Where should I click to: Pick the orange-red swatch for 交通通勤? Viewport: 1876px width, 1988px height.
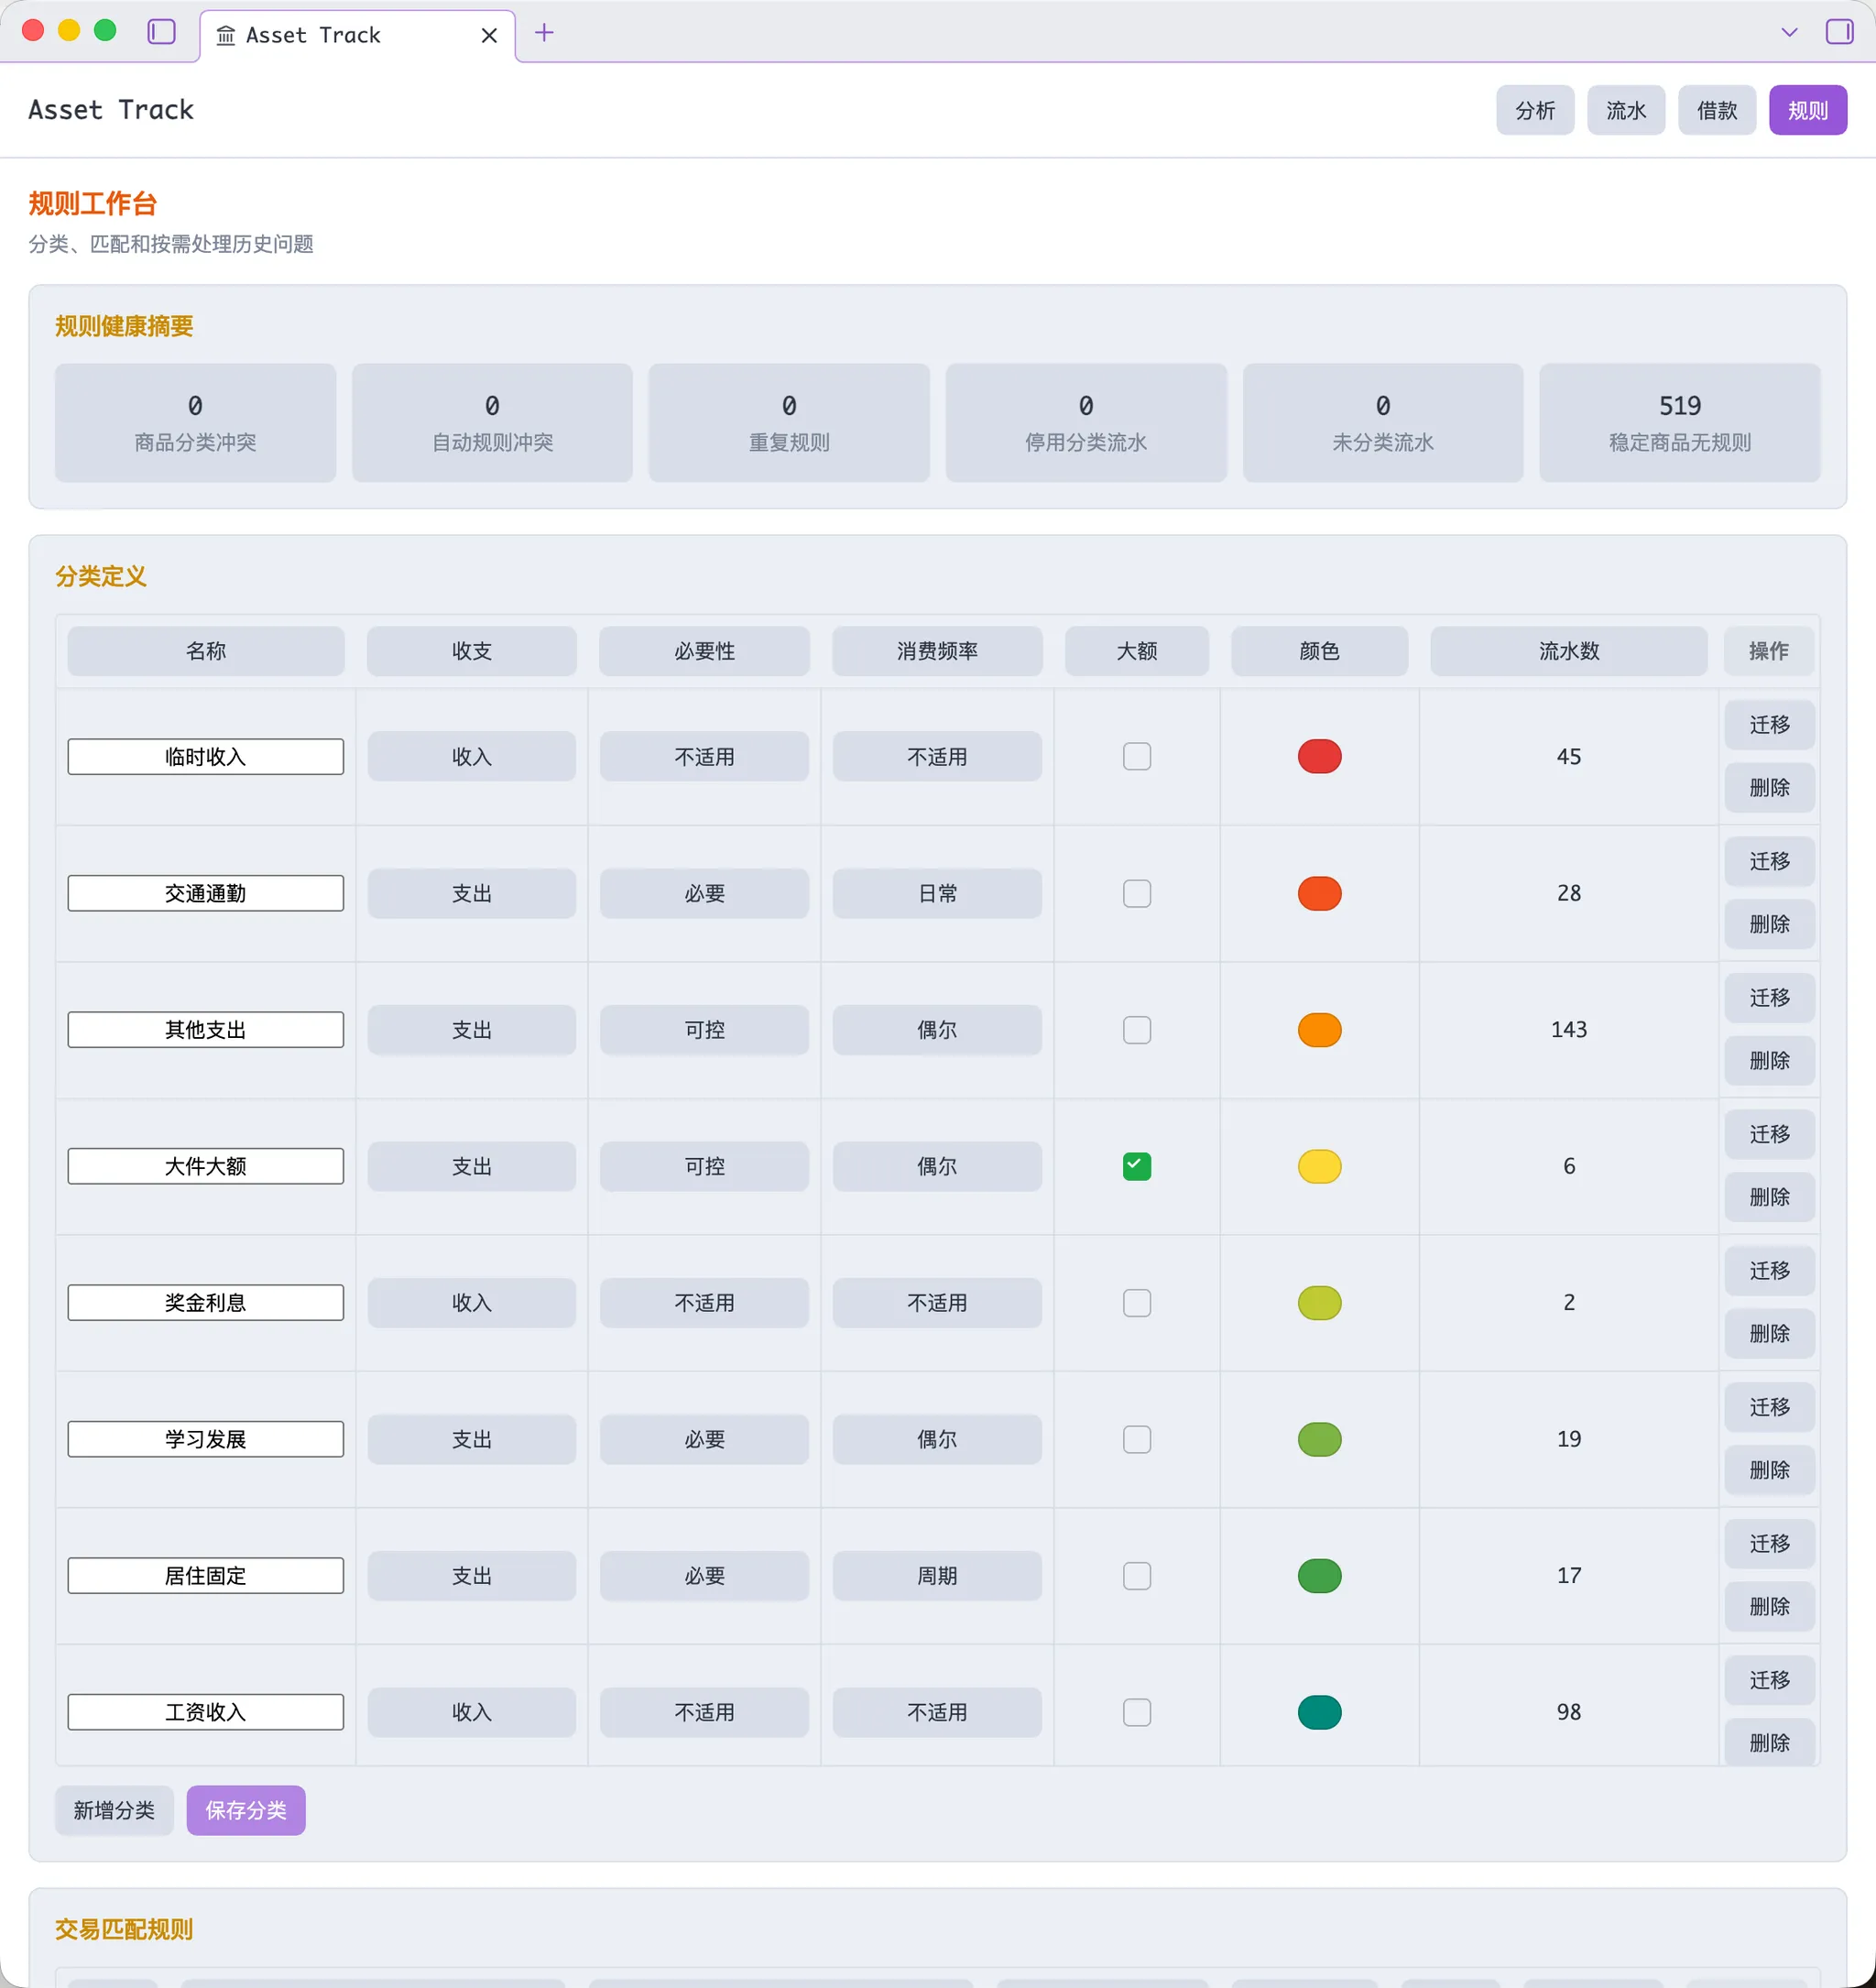1319,893
